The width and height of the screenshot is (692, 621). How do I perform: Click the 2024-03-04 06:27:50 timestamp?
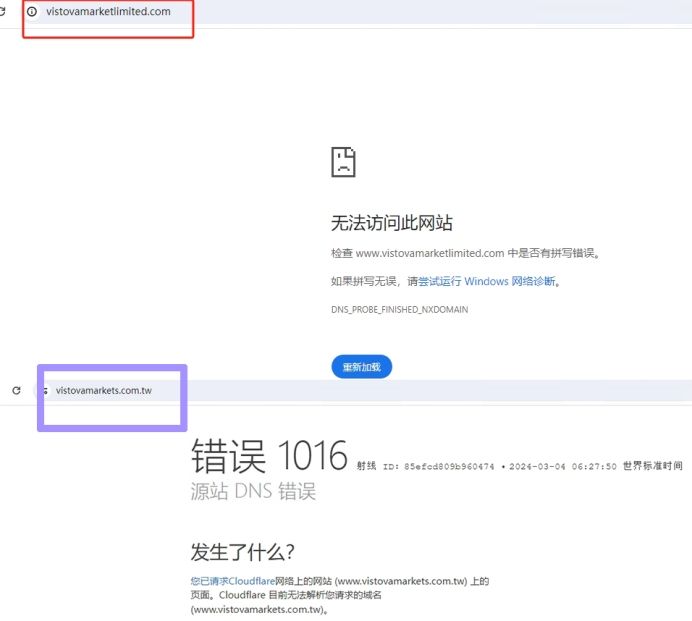click(563, 466)
